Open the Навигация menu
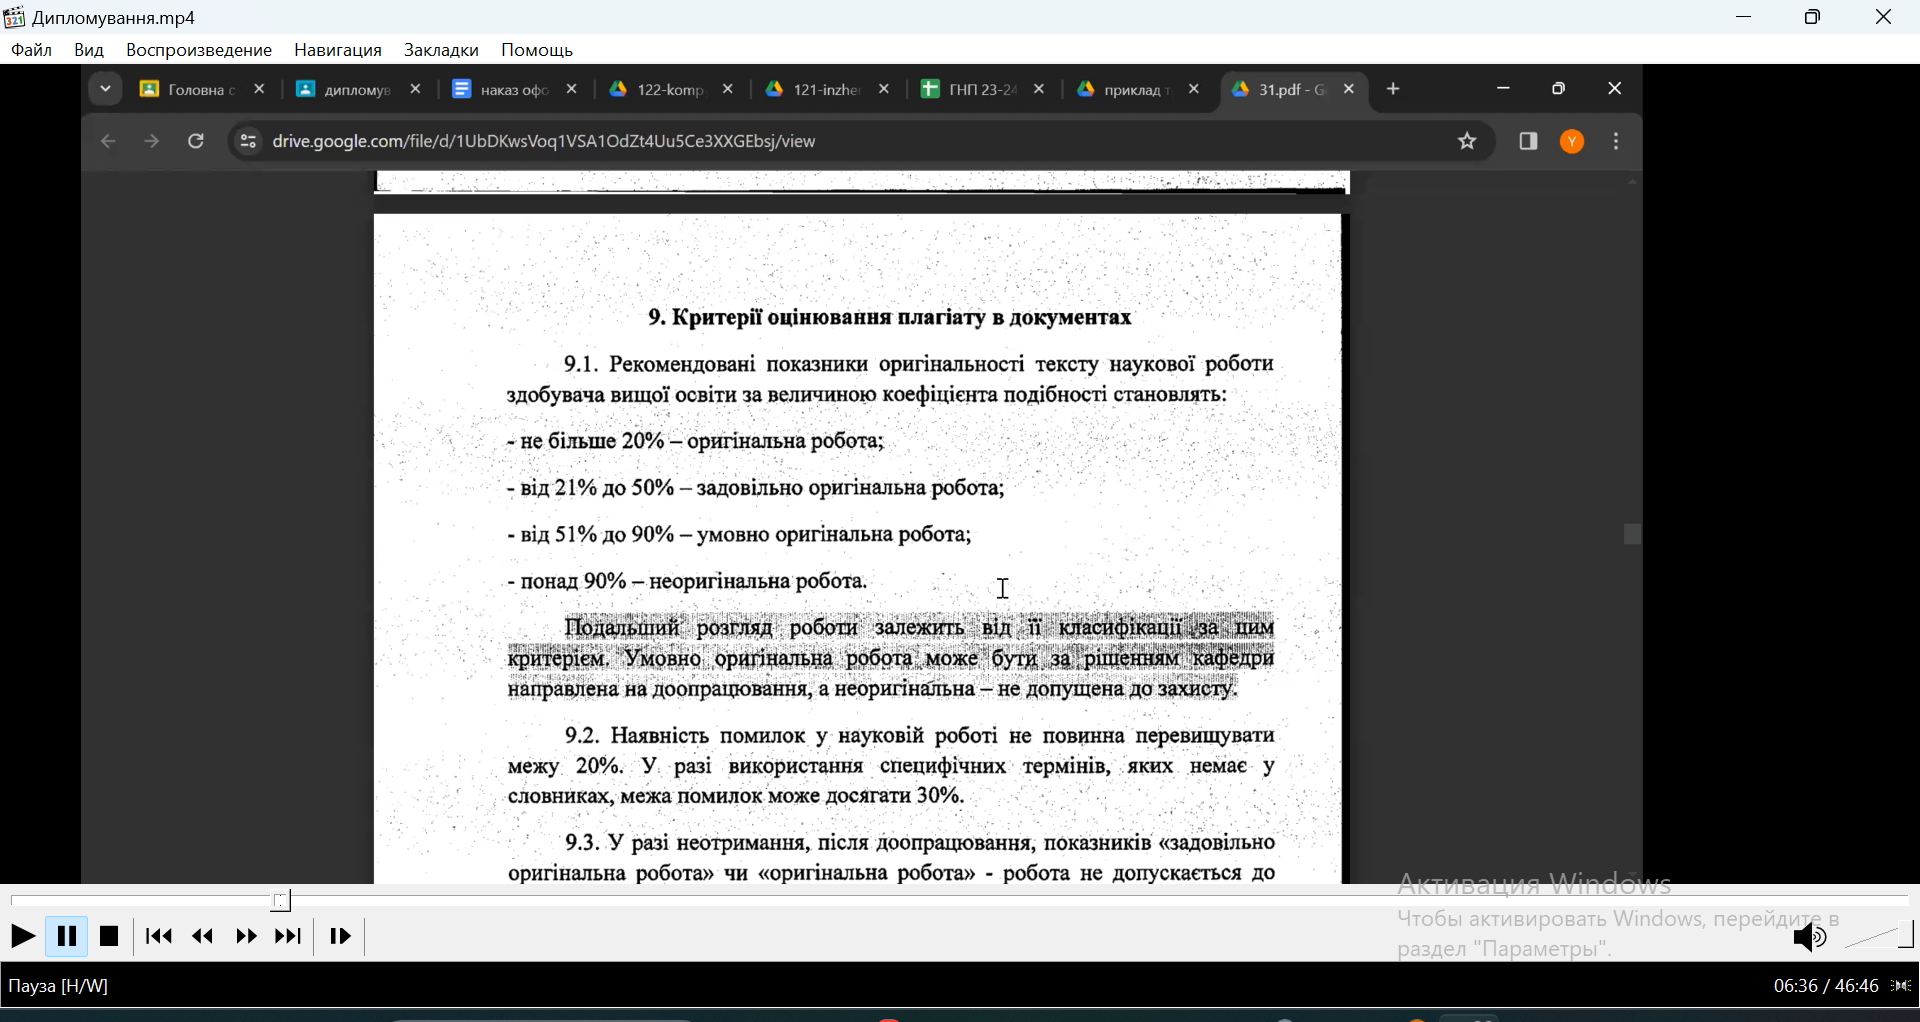 click(x=338, y=50)
